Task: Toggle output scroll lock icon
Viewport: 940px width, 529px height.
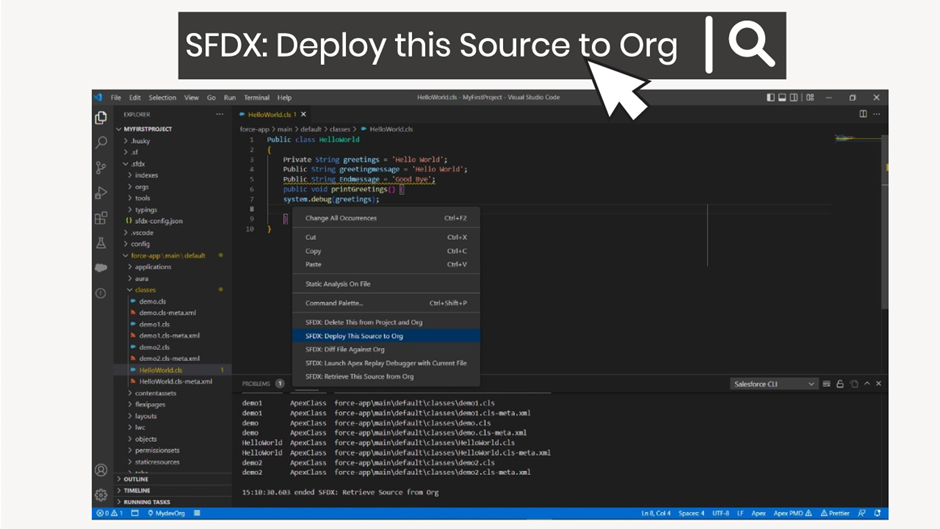Action: click(840, 384)
